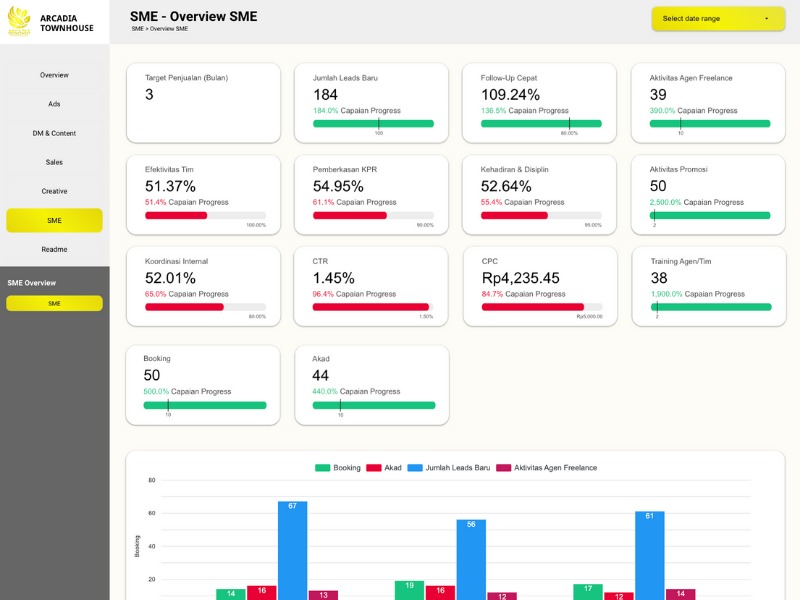
Task: Click the SME breadcrumb link in header
Action: [136, 29]
